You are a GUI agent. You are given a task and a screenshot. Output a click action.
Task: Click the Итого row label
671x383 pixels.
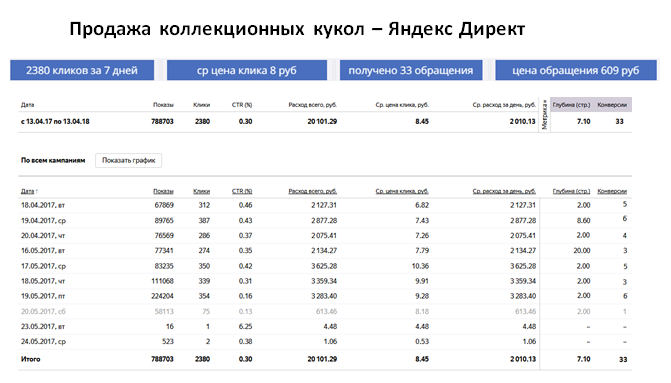point(30,359)
